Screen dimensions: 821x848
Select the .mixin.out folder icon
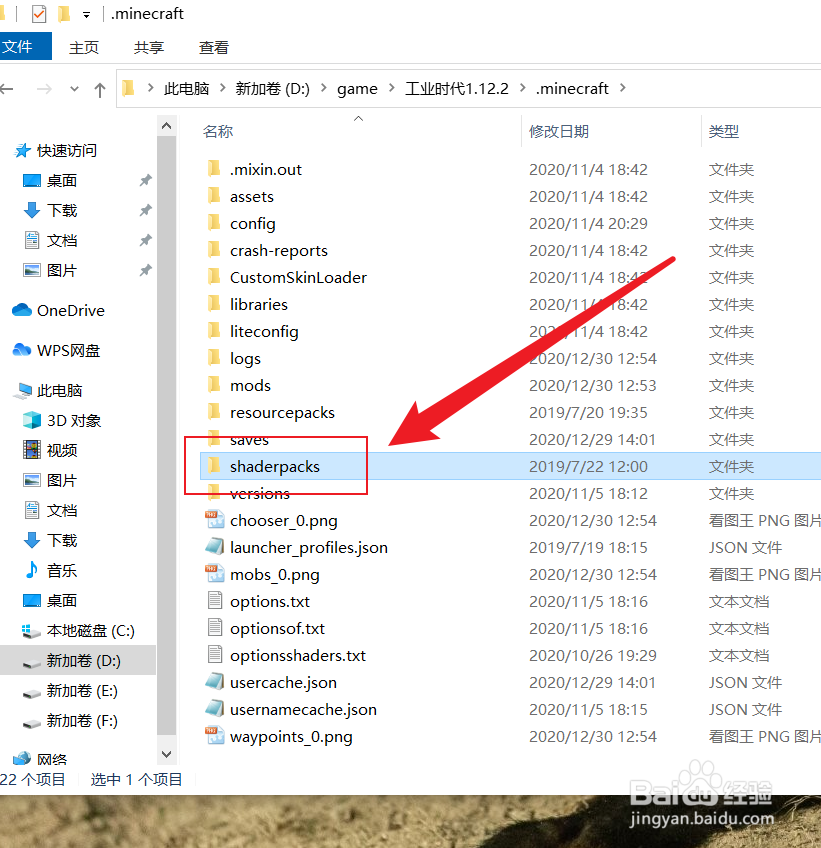[x=214, y=168]
